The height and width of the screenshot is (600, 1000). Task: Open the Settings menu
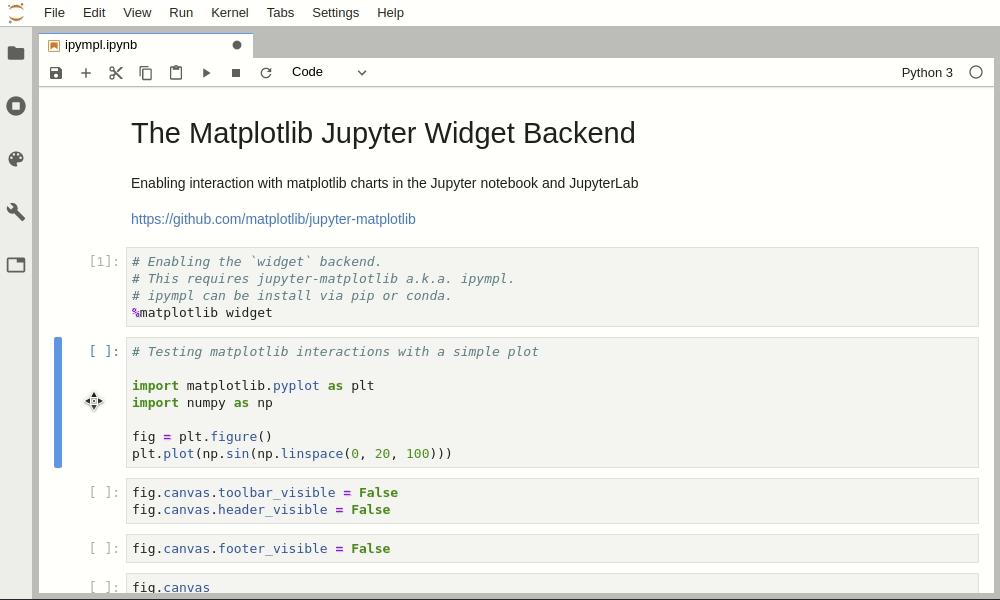click(335, 13)
